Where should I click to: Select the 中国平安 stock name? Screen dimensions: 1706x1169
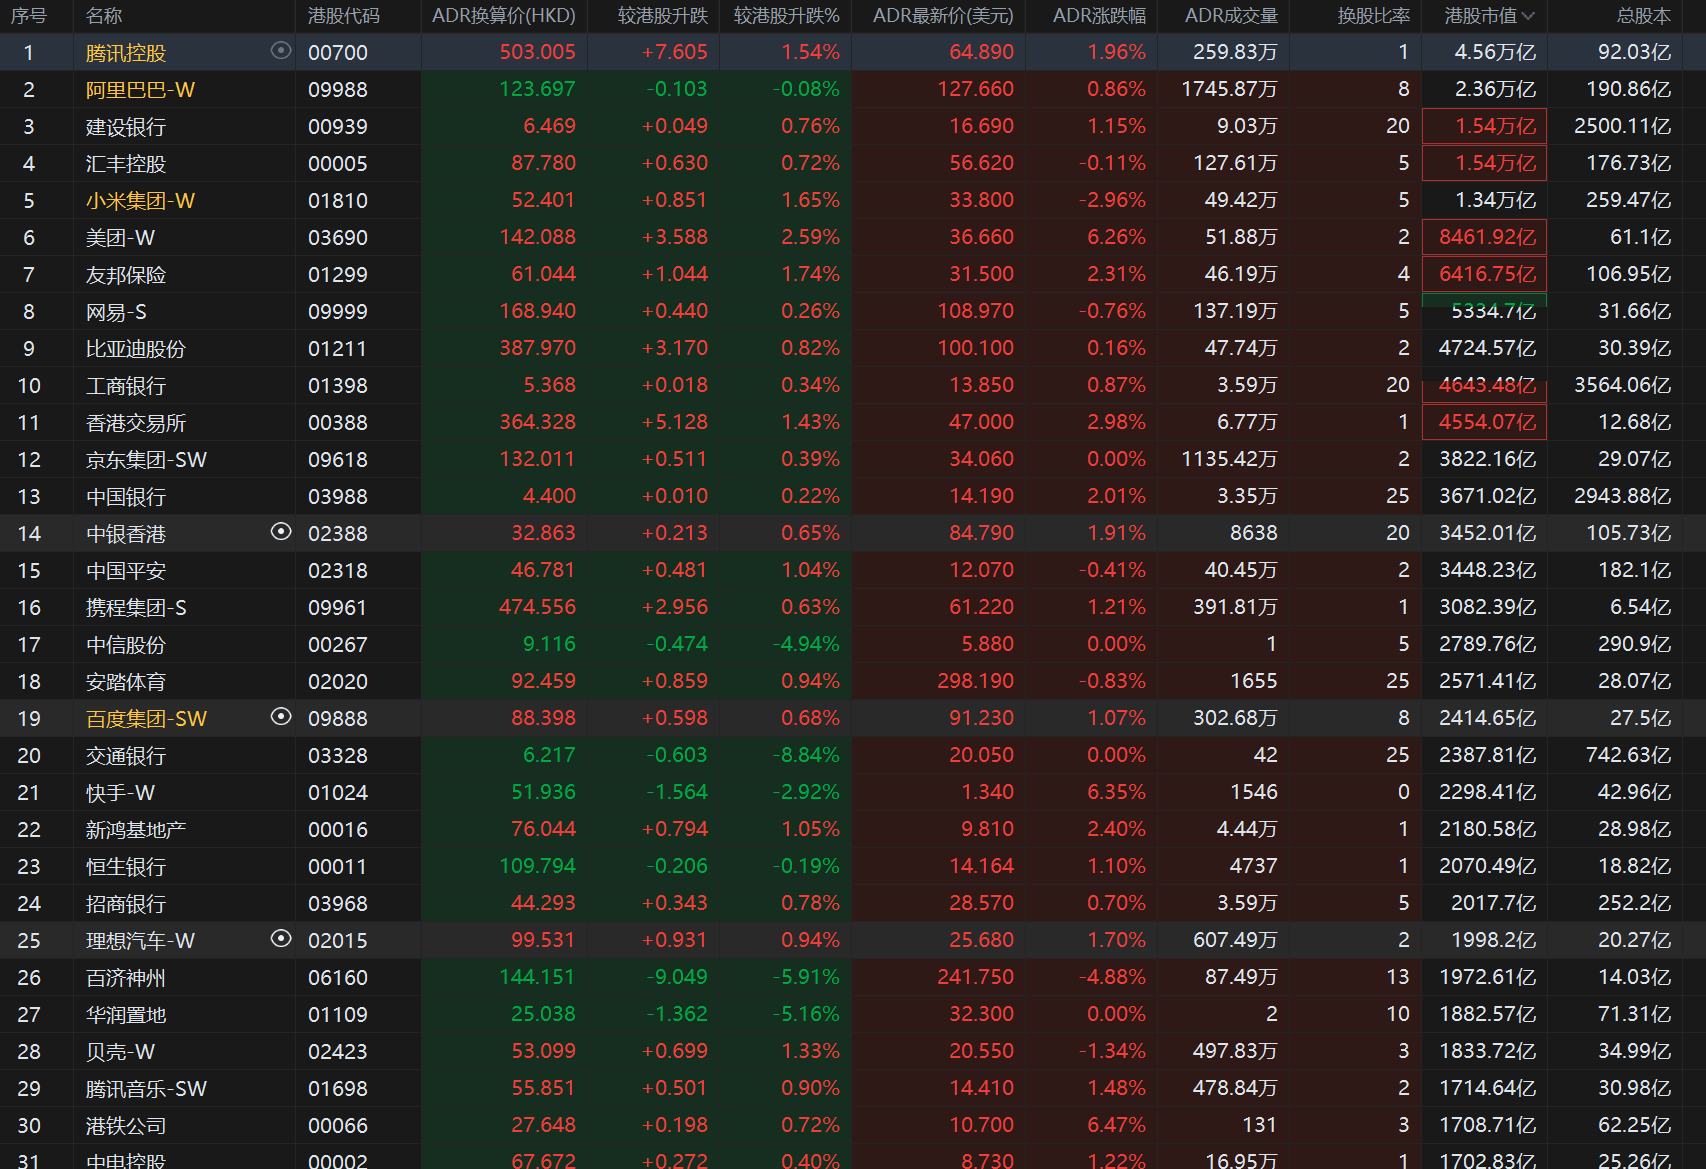tap(125, 570)
